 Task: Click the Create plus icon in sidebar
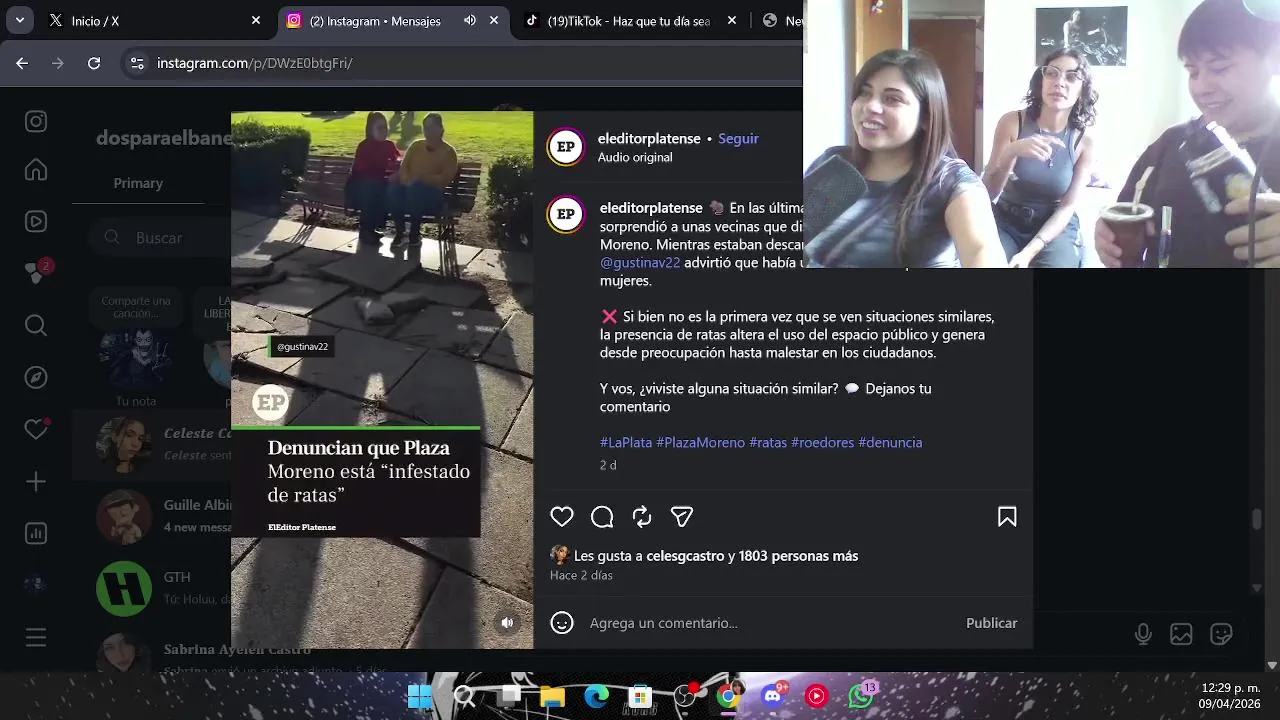click(36, 482)
